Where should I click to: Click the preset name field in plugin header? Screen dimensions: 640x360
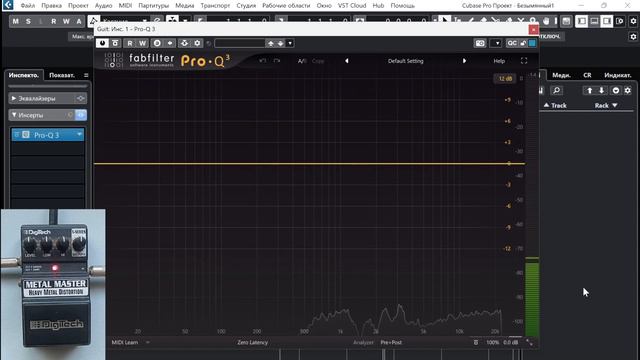[x=240, y=43]
